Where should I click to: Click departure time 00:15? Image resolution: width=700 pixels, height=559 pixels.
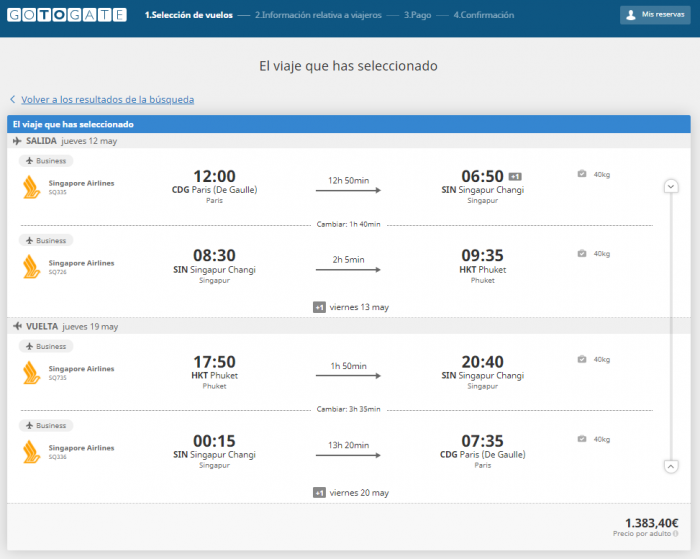coord(214,441)
